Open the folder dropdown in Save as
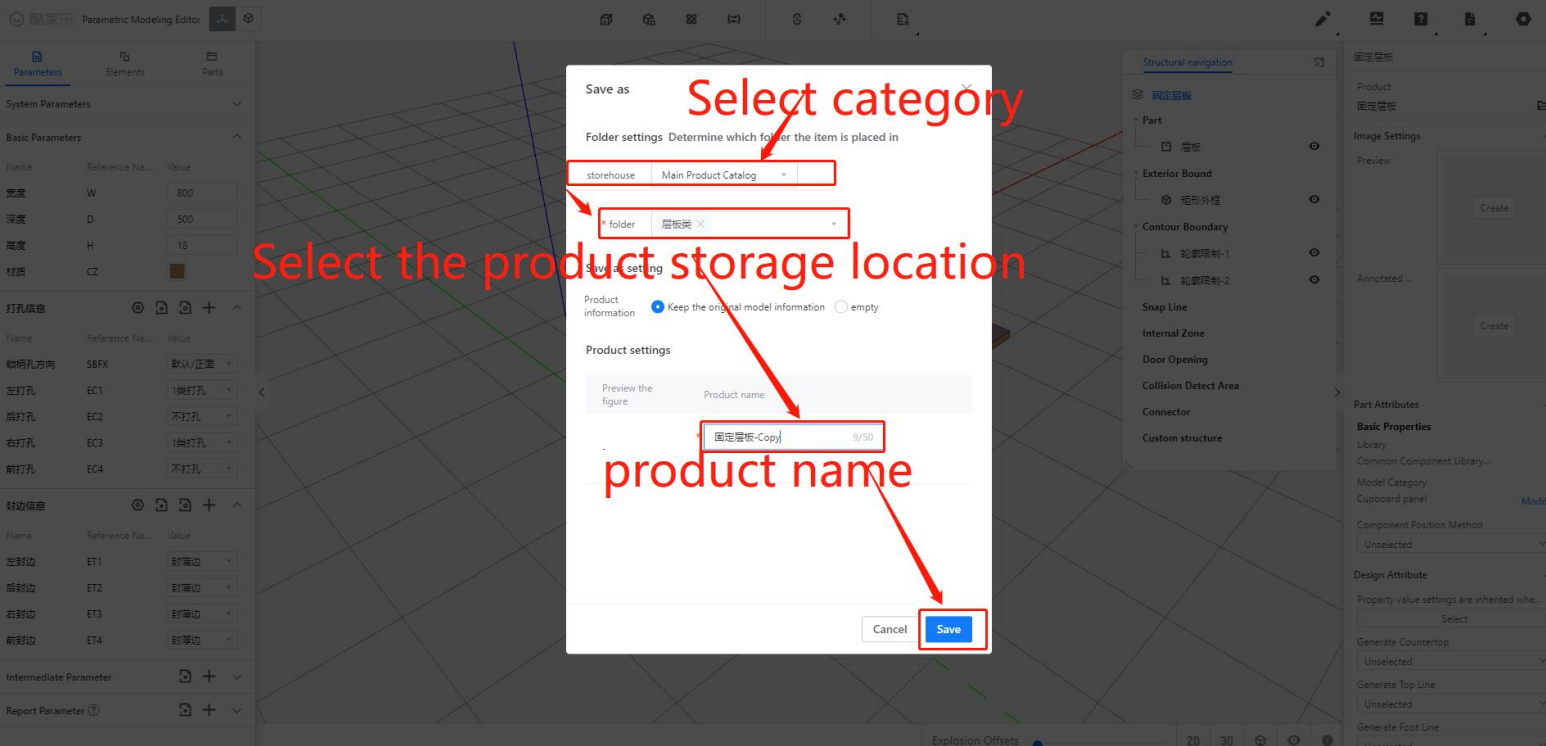Screen dimensions: 1546x746 pos(749,224)
